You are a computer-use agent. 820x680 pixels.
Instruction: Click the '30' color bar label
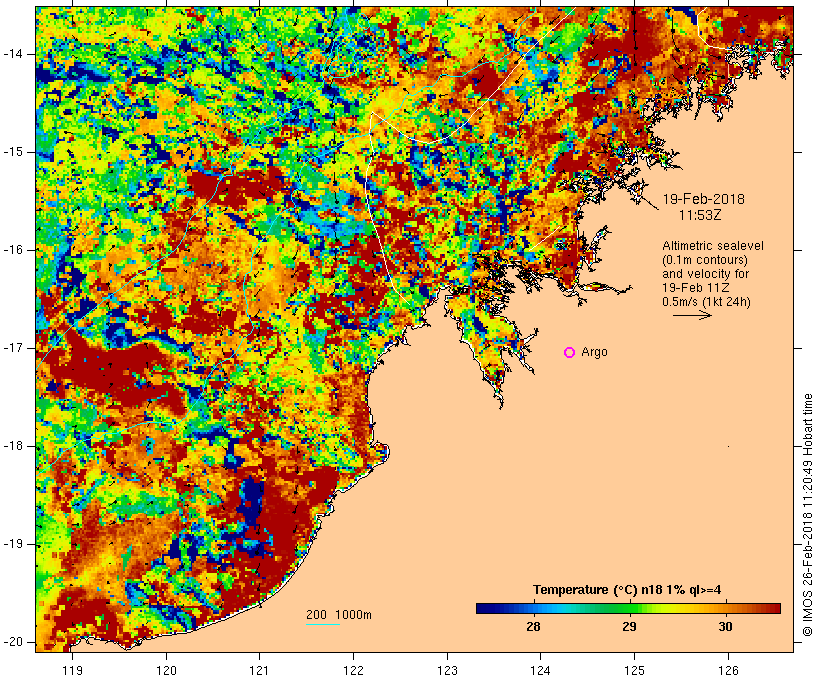pos(725,627)
